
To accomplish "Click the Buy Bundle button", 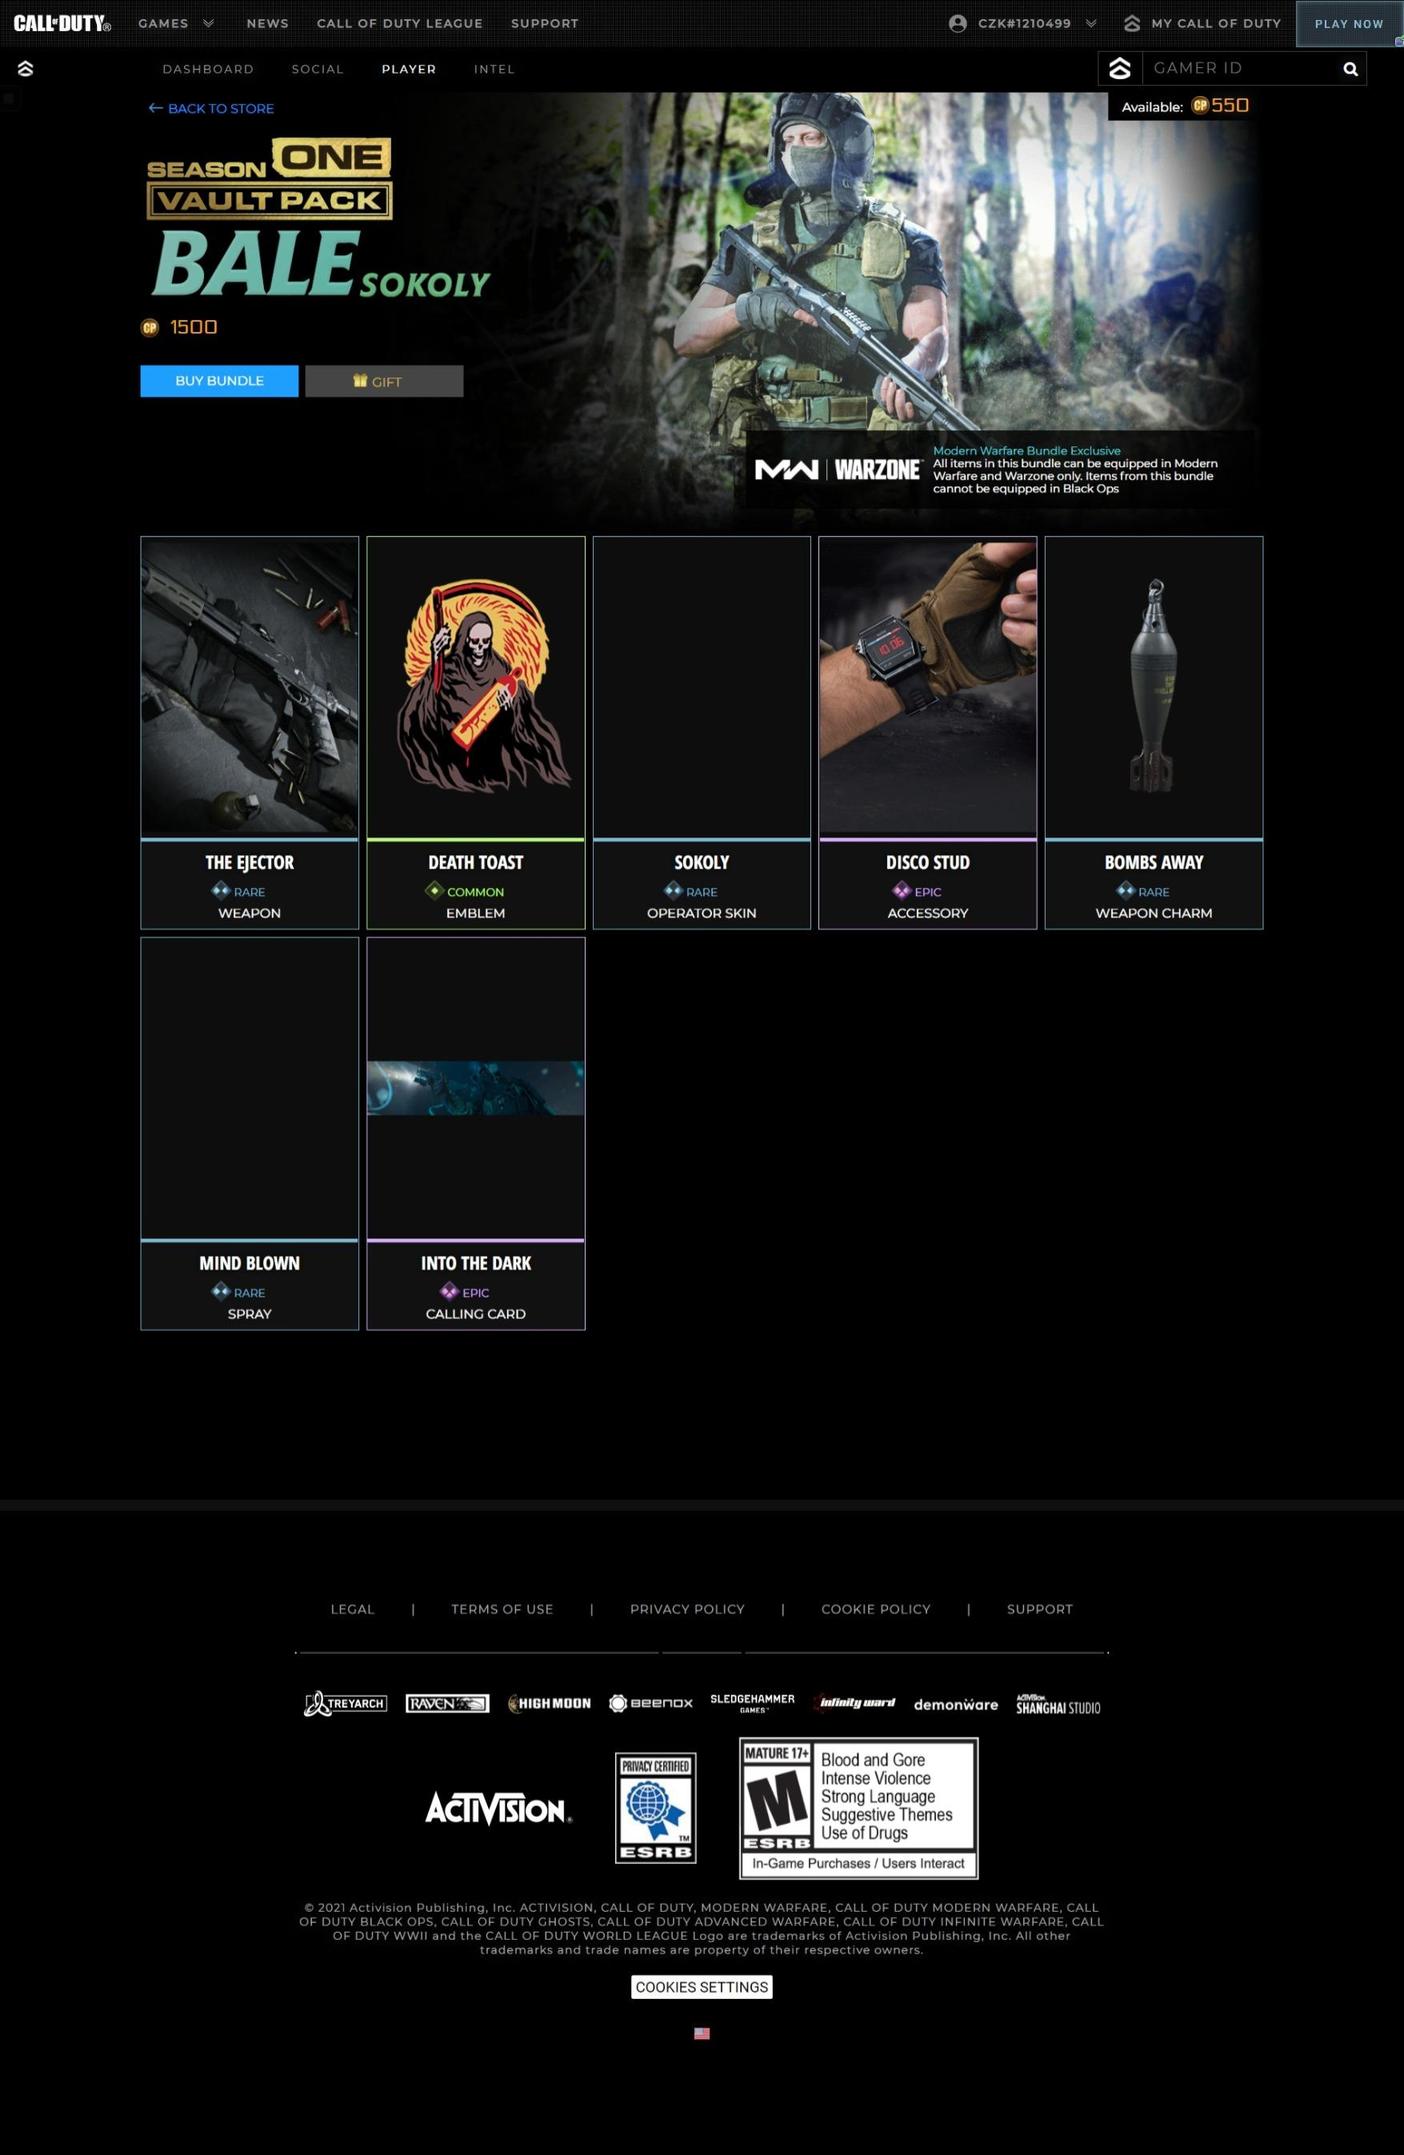I will coord(219,381).
